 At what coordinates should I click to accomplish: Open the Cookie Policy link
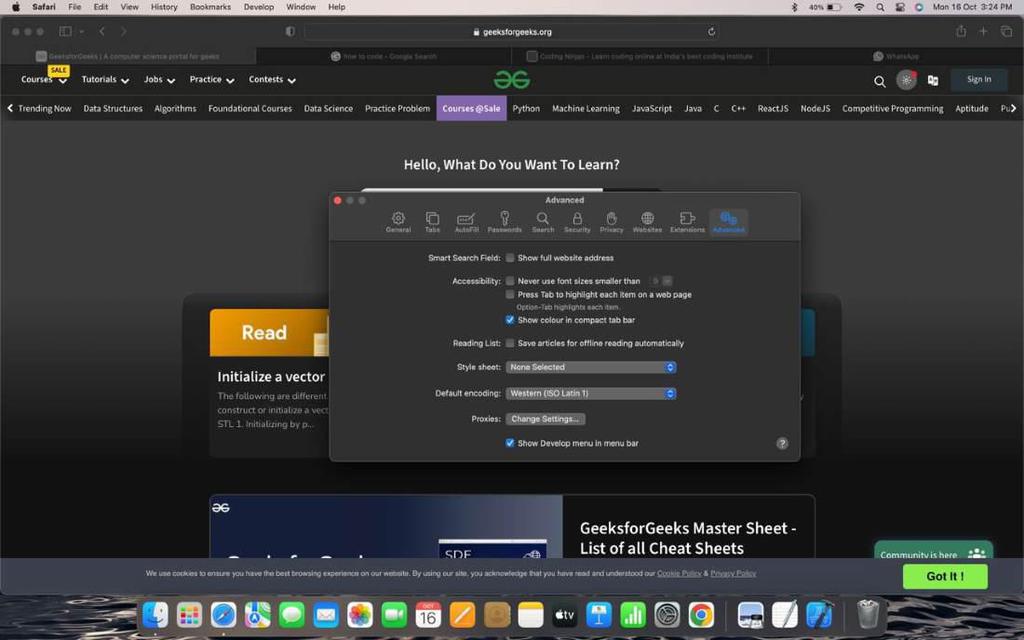click(679, 573)
